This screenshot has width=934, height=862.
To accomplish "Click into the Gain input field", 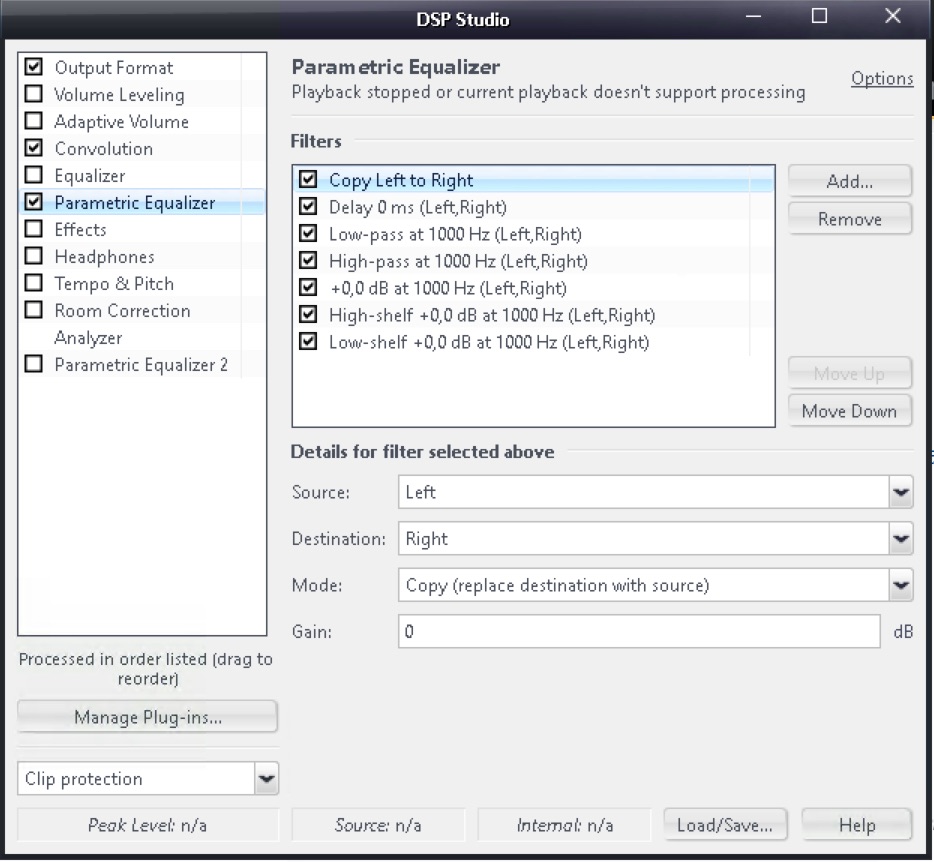I will (x=639, y=631).
